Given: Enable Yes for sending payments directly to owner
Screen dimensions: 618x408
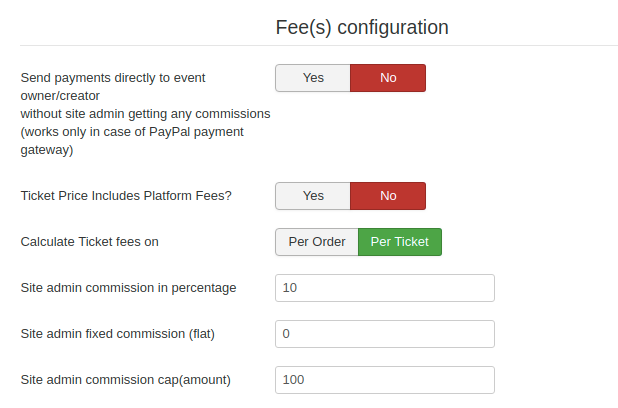Looking at the screenshot, I should (313, 78).
